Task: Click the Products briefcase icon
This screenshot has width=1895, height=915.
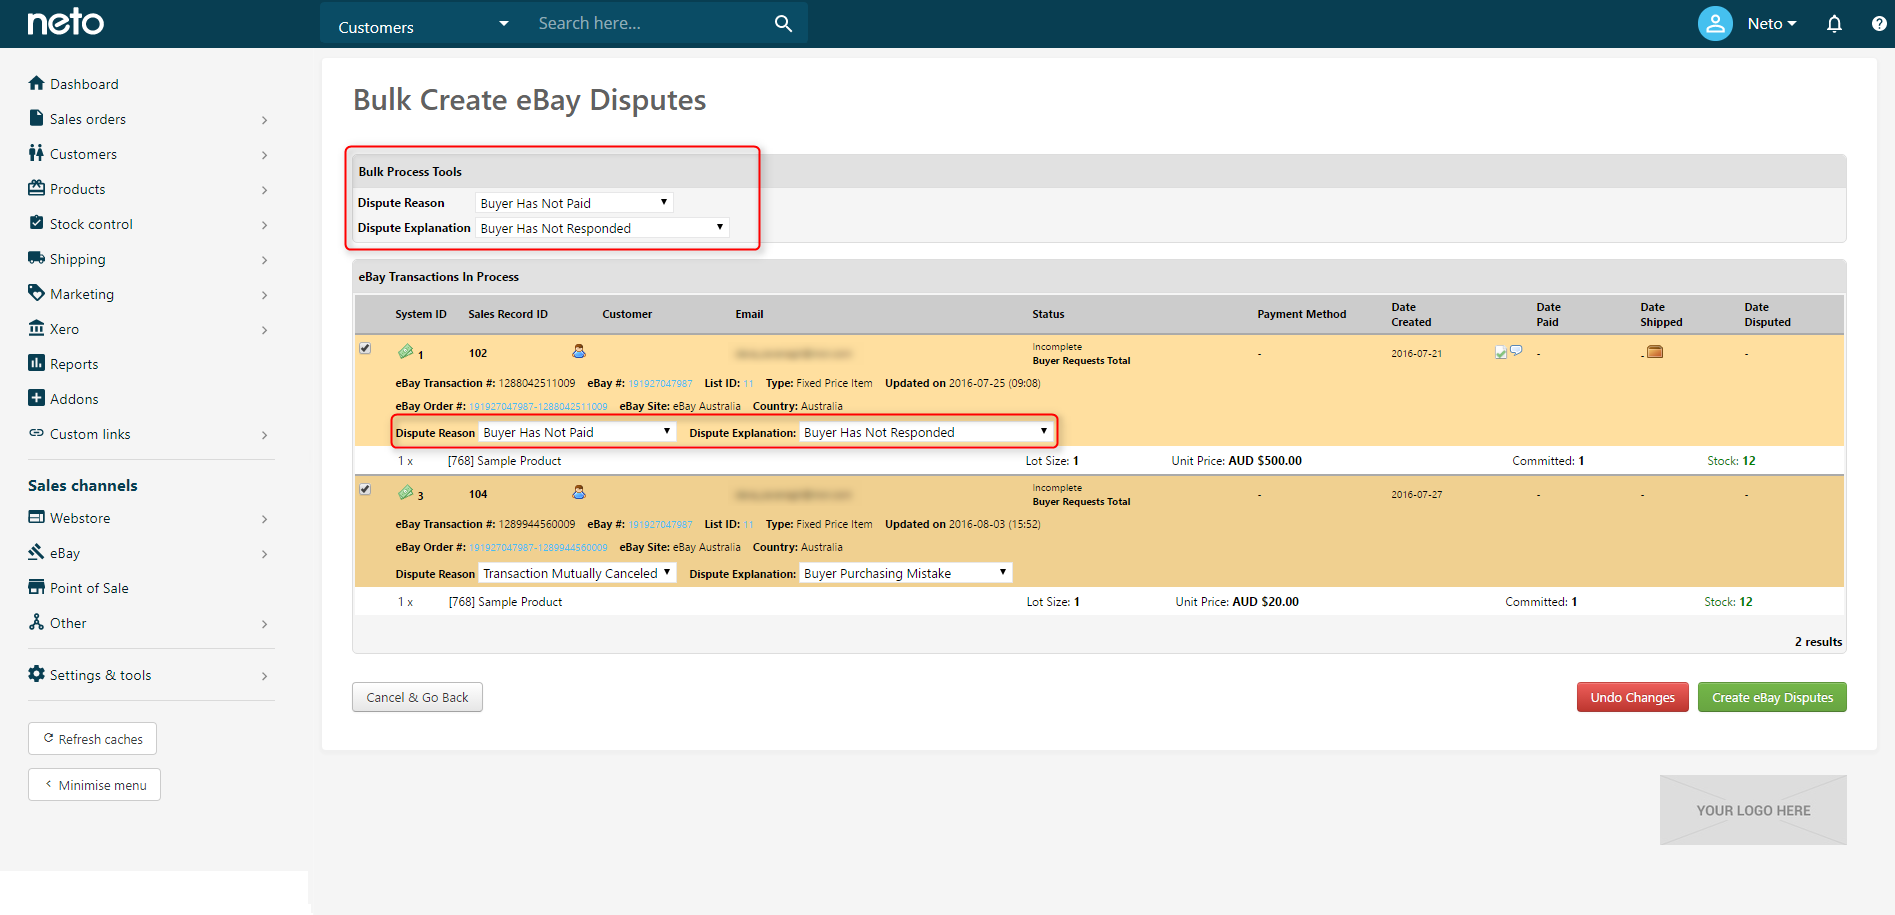Action: 37,188
